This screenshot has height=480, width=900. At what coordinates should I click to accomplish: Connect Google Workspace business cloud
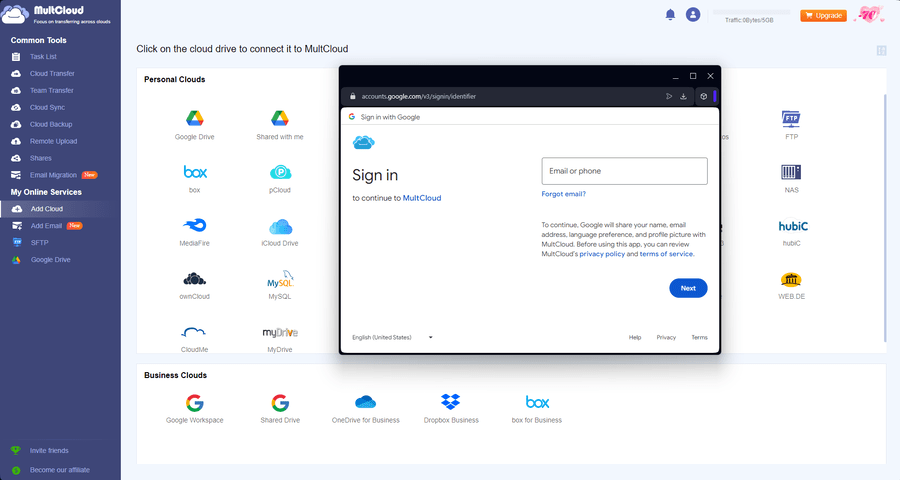point(195,408)
